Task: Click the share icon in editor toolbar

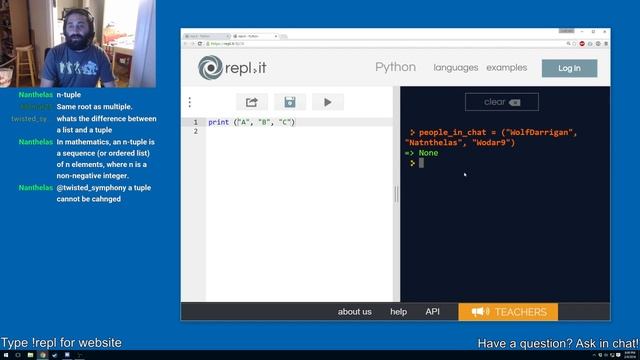Action: 252,102
